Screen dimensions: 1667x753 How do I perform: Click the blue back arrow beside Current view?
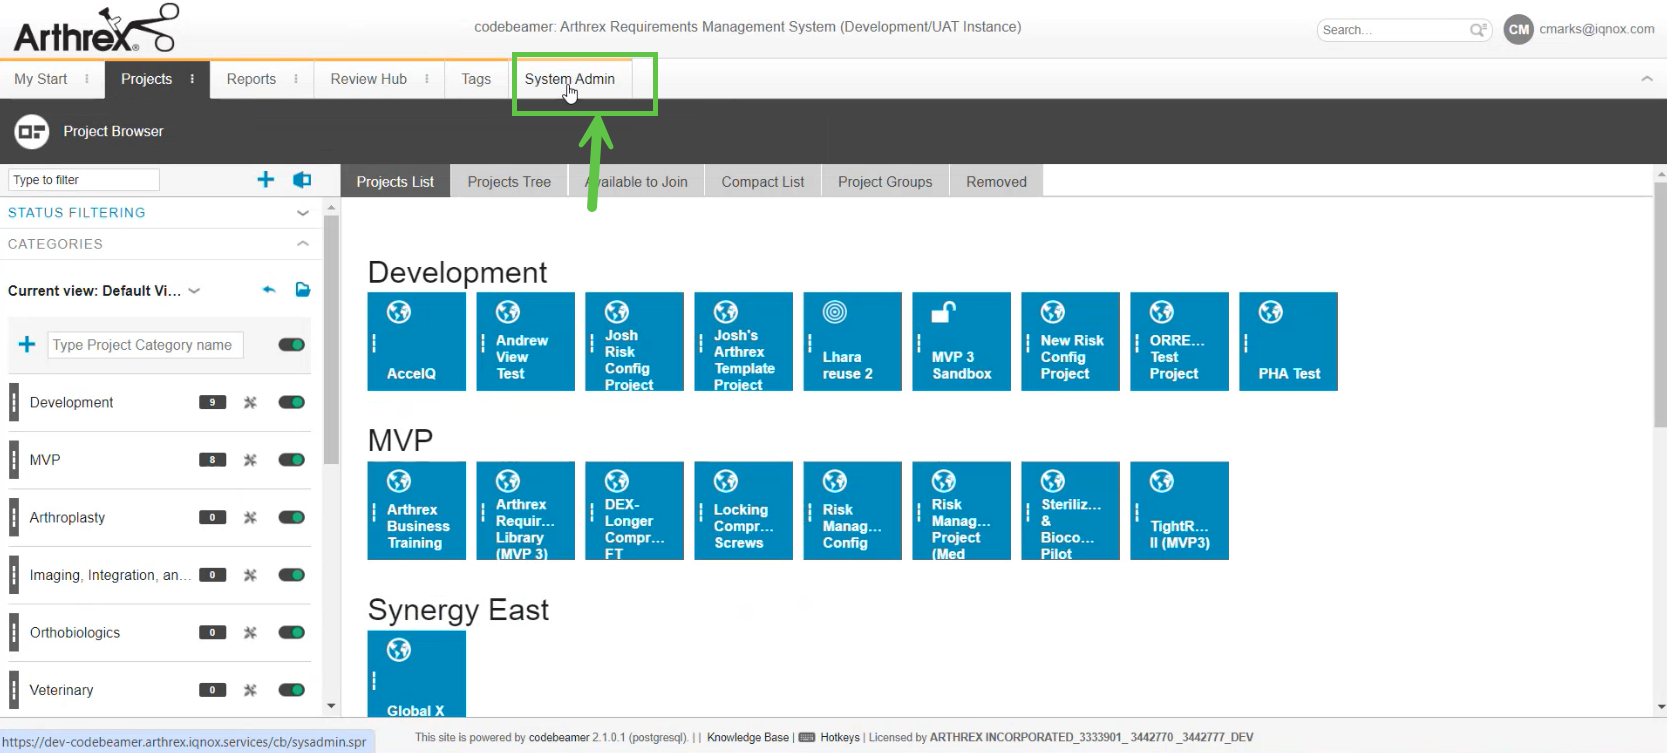tap(269, 290)
